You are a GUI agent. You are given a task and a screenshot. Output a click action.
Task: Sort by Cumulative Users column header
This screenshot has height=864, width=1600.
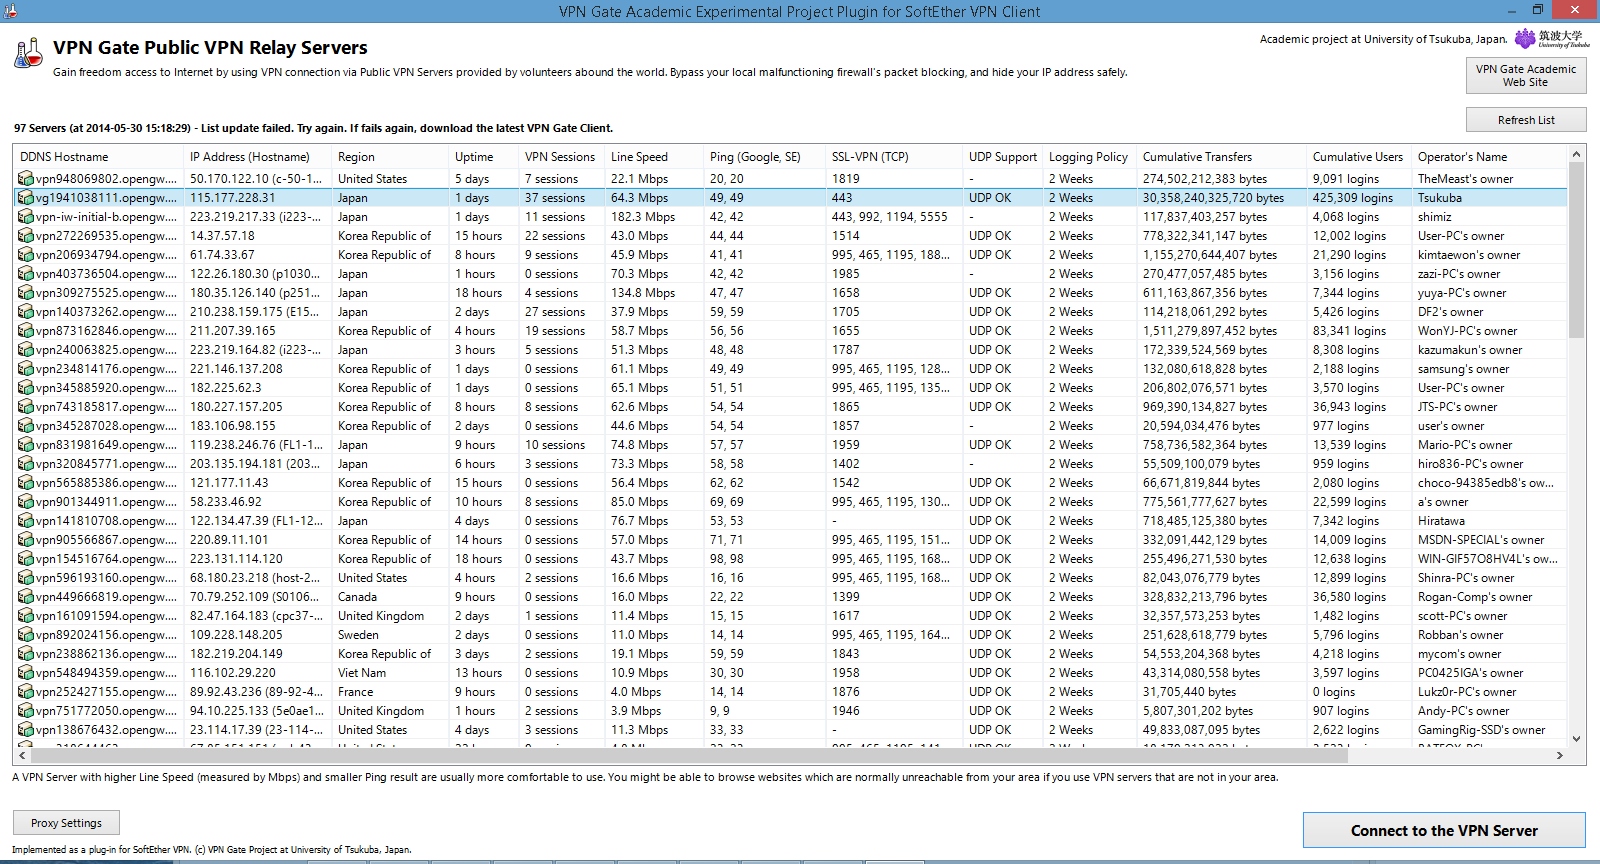pos(1359,157)
